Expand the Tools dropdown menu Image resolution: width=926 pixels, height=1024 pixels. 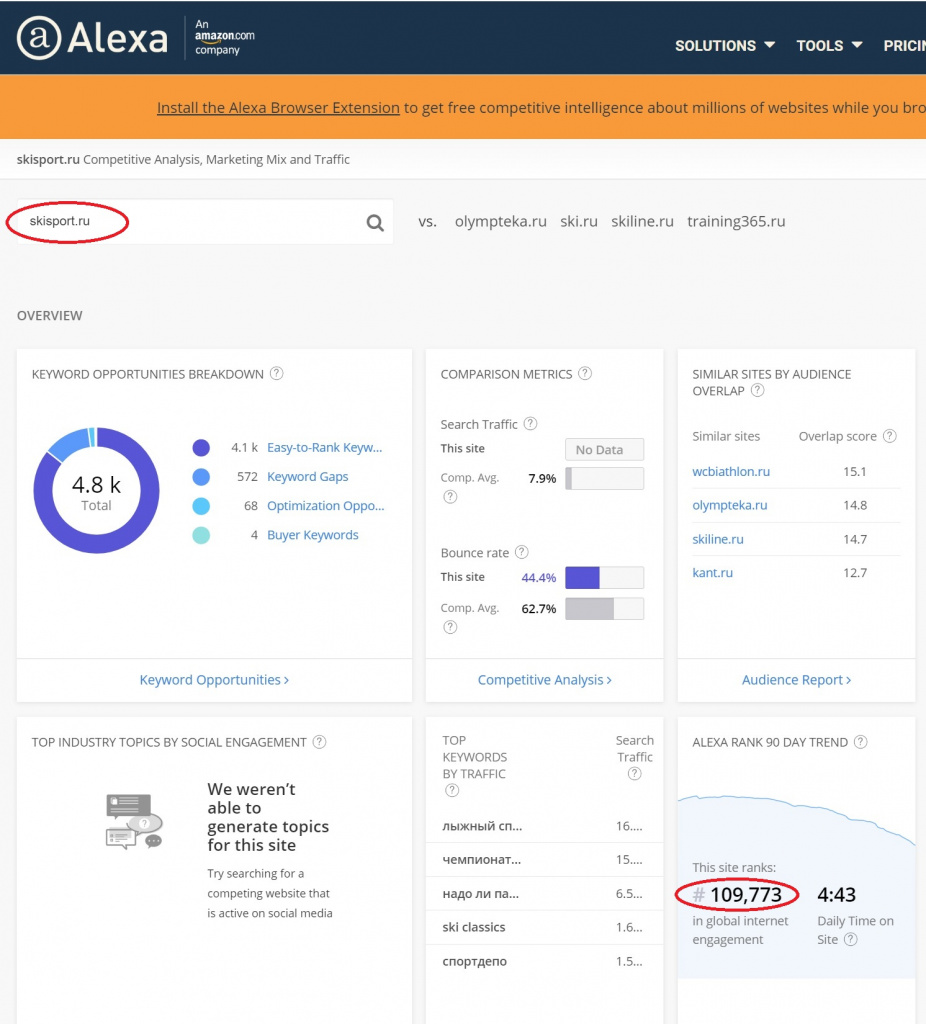pyautogui.click(x=829, y=46)
